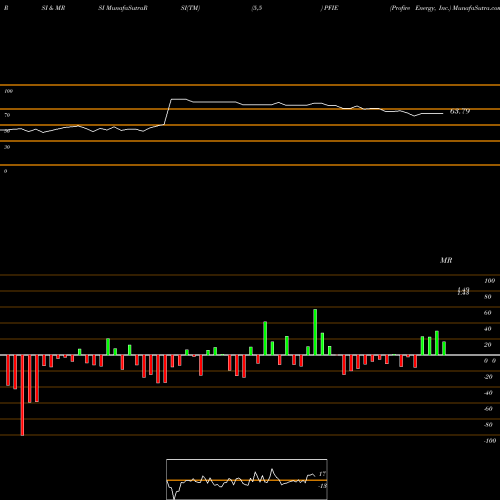Click the positive 80 axis label in MR panel
Image resolution: width=500 pixels, height=500 pixels.
(488, 297)
